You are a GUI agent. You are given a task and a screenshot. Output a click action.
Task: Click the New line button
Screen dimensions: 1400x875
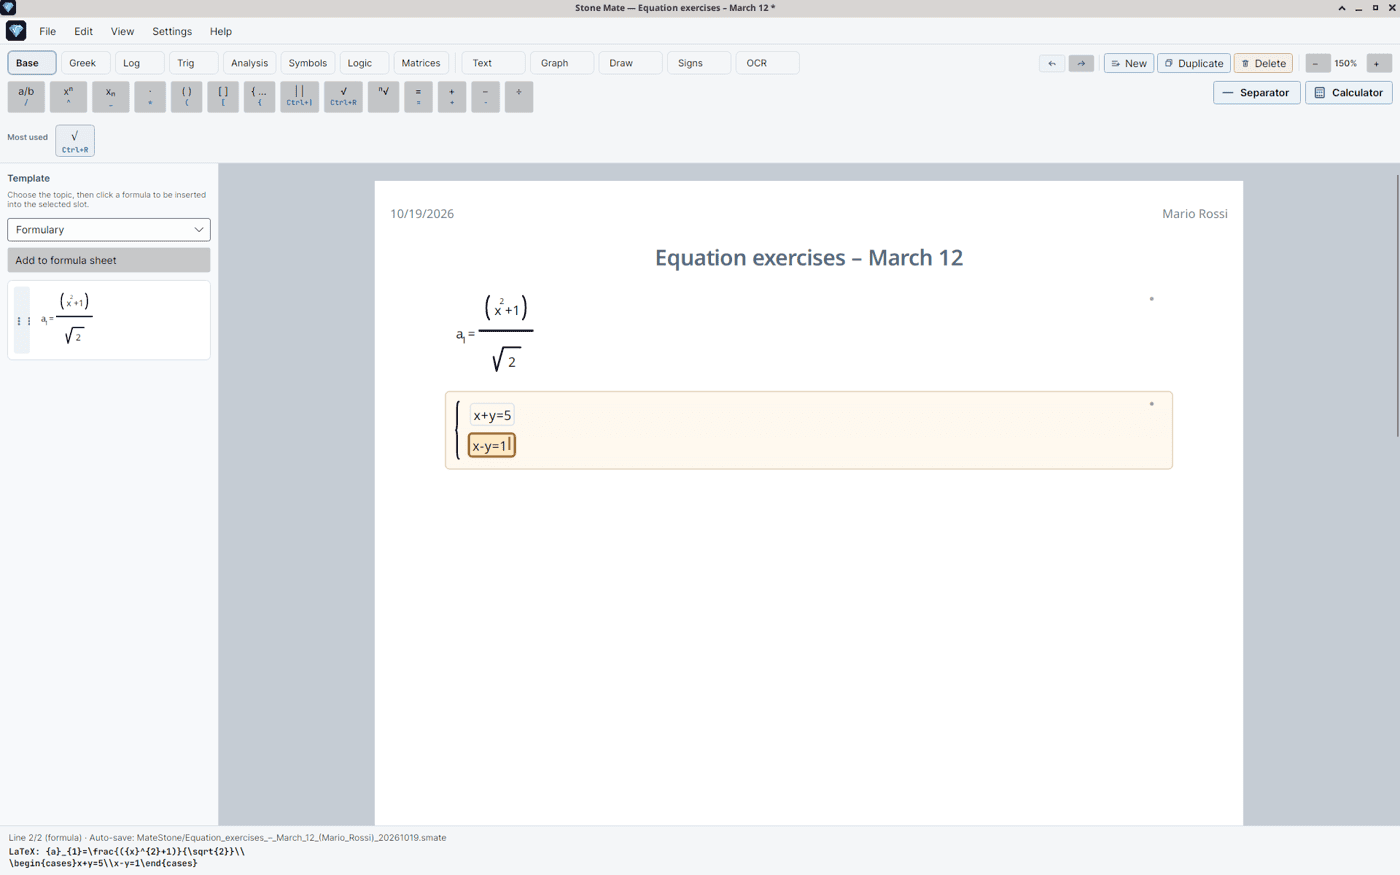[1129, 63]
